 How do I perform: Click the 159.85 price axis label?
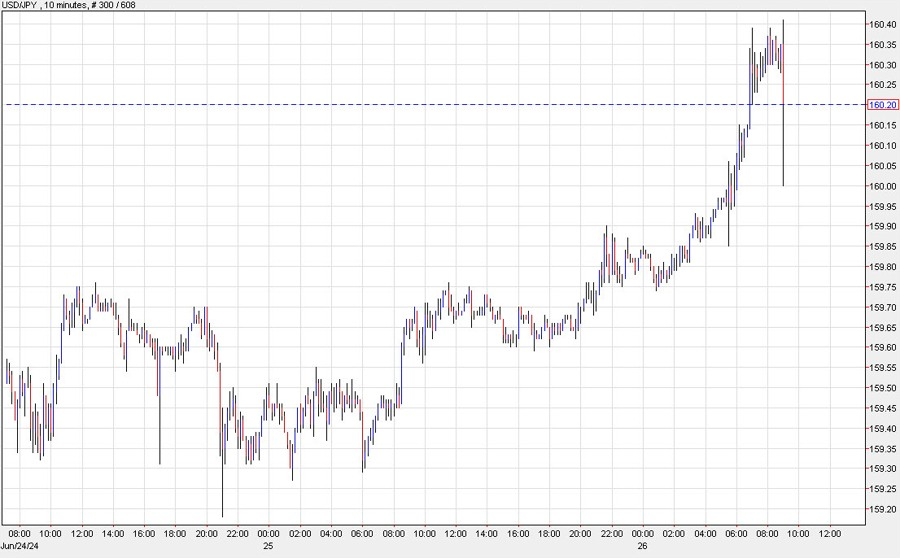click(x=883, y=246)
